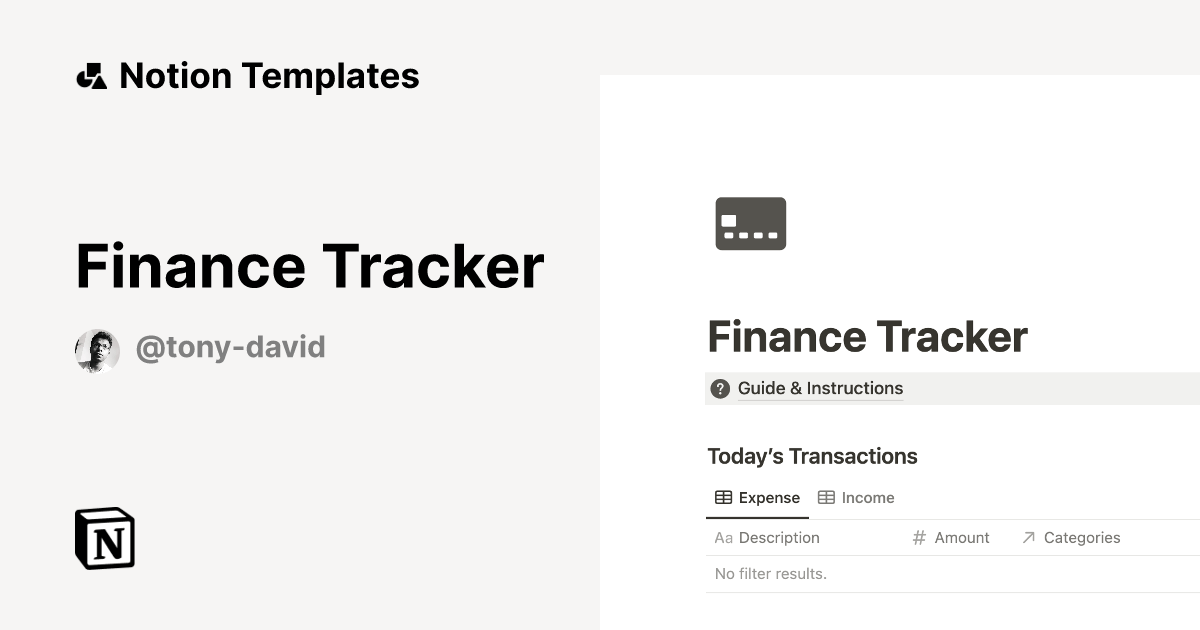Open the @tony-david creator link
Image resolution: width=1200 pixels, height=630 pixels.
tap(230, 348)
